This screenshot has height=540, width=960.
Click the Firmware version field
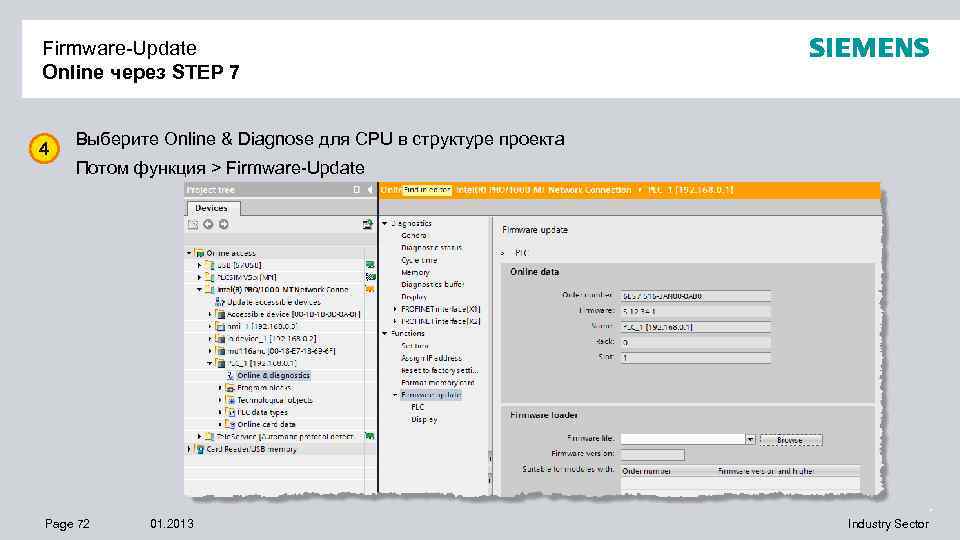click(x=653, y=454)
